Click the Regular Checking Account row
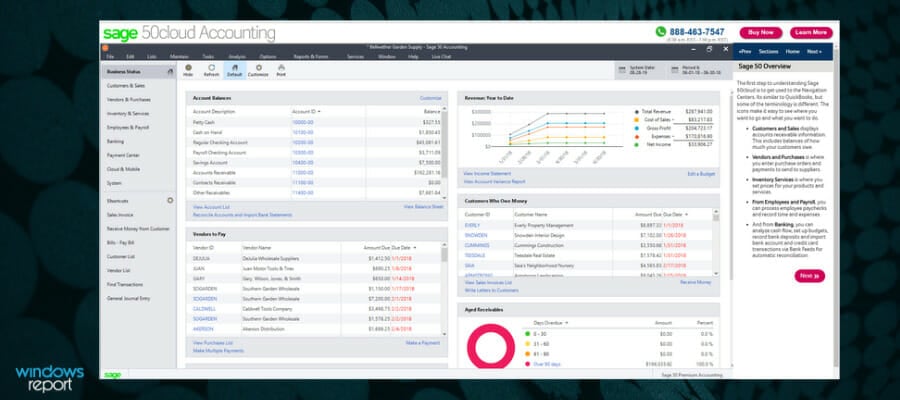 (317, 142)
